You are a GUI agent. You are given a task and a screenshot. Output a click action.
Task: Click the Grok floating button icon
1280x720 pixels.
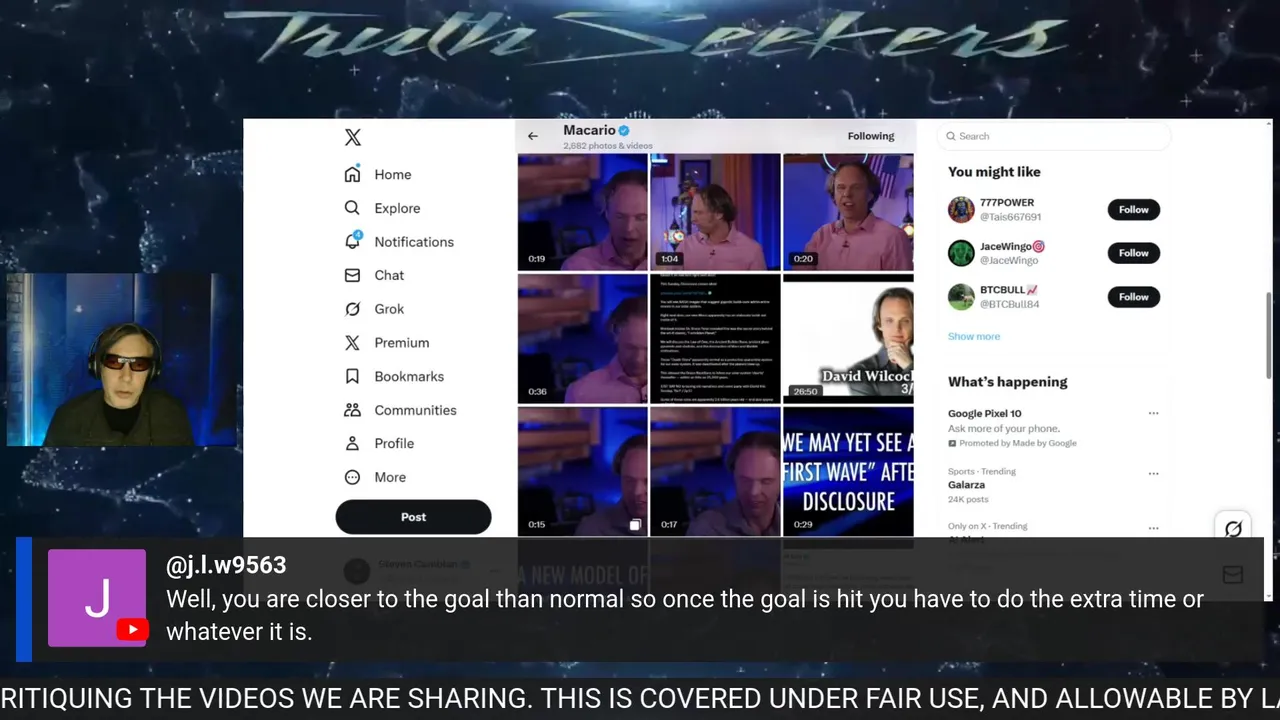pyautogui.click(x=1233, y=529)
